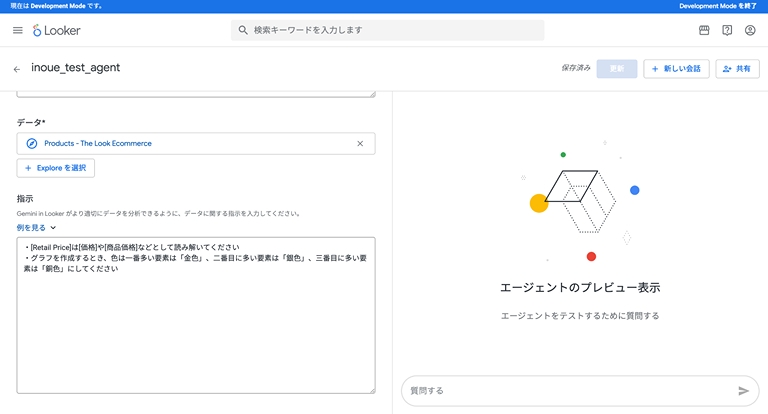The image size is (768, 414).
Task: Click the compass icon beside Products explore
Action: point(32,144)
